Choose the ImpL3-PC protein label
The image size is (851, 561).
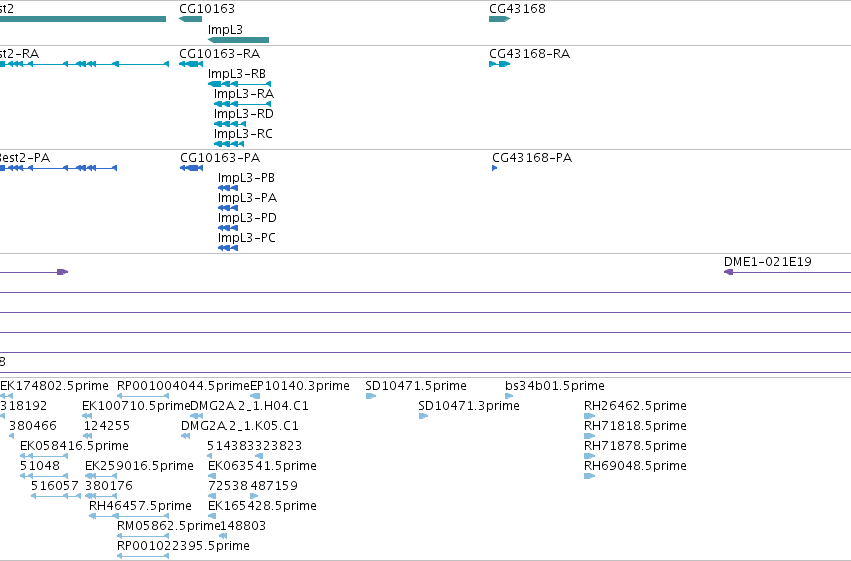point(246,238)
